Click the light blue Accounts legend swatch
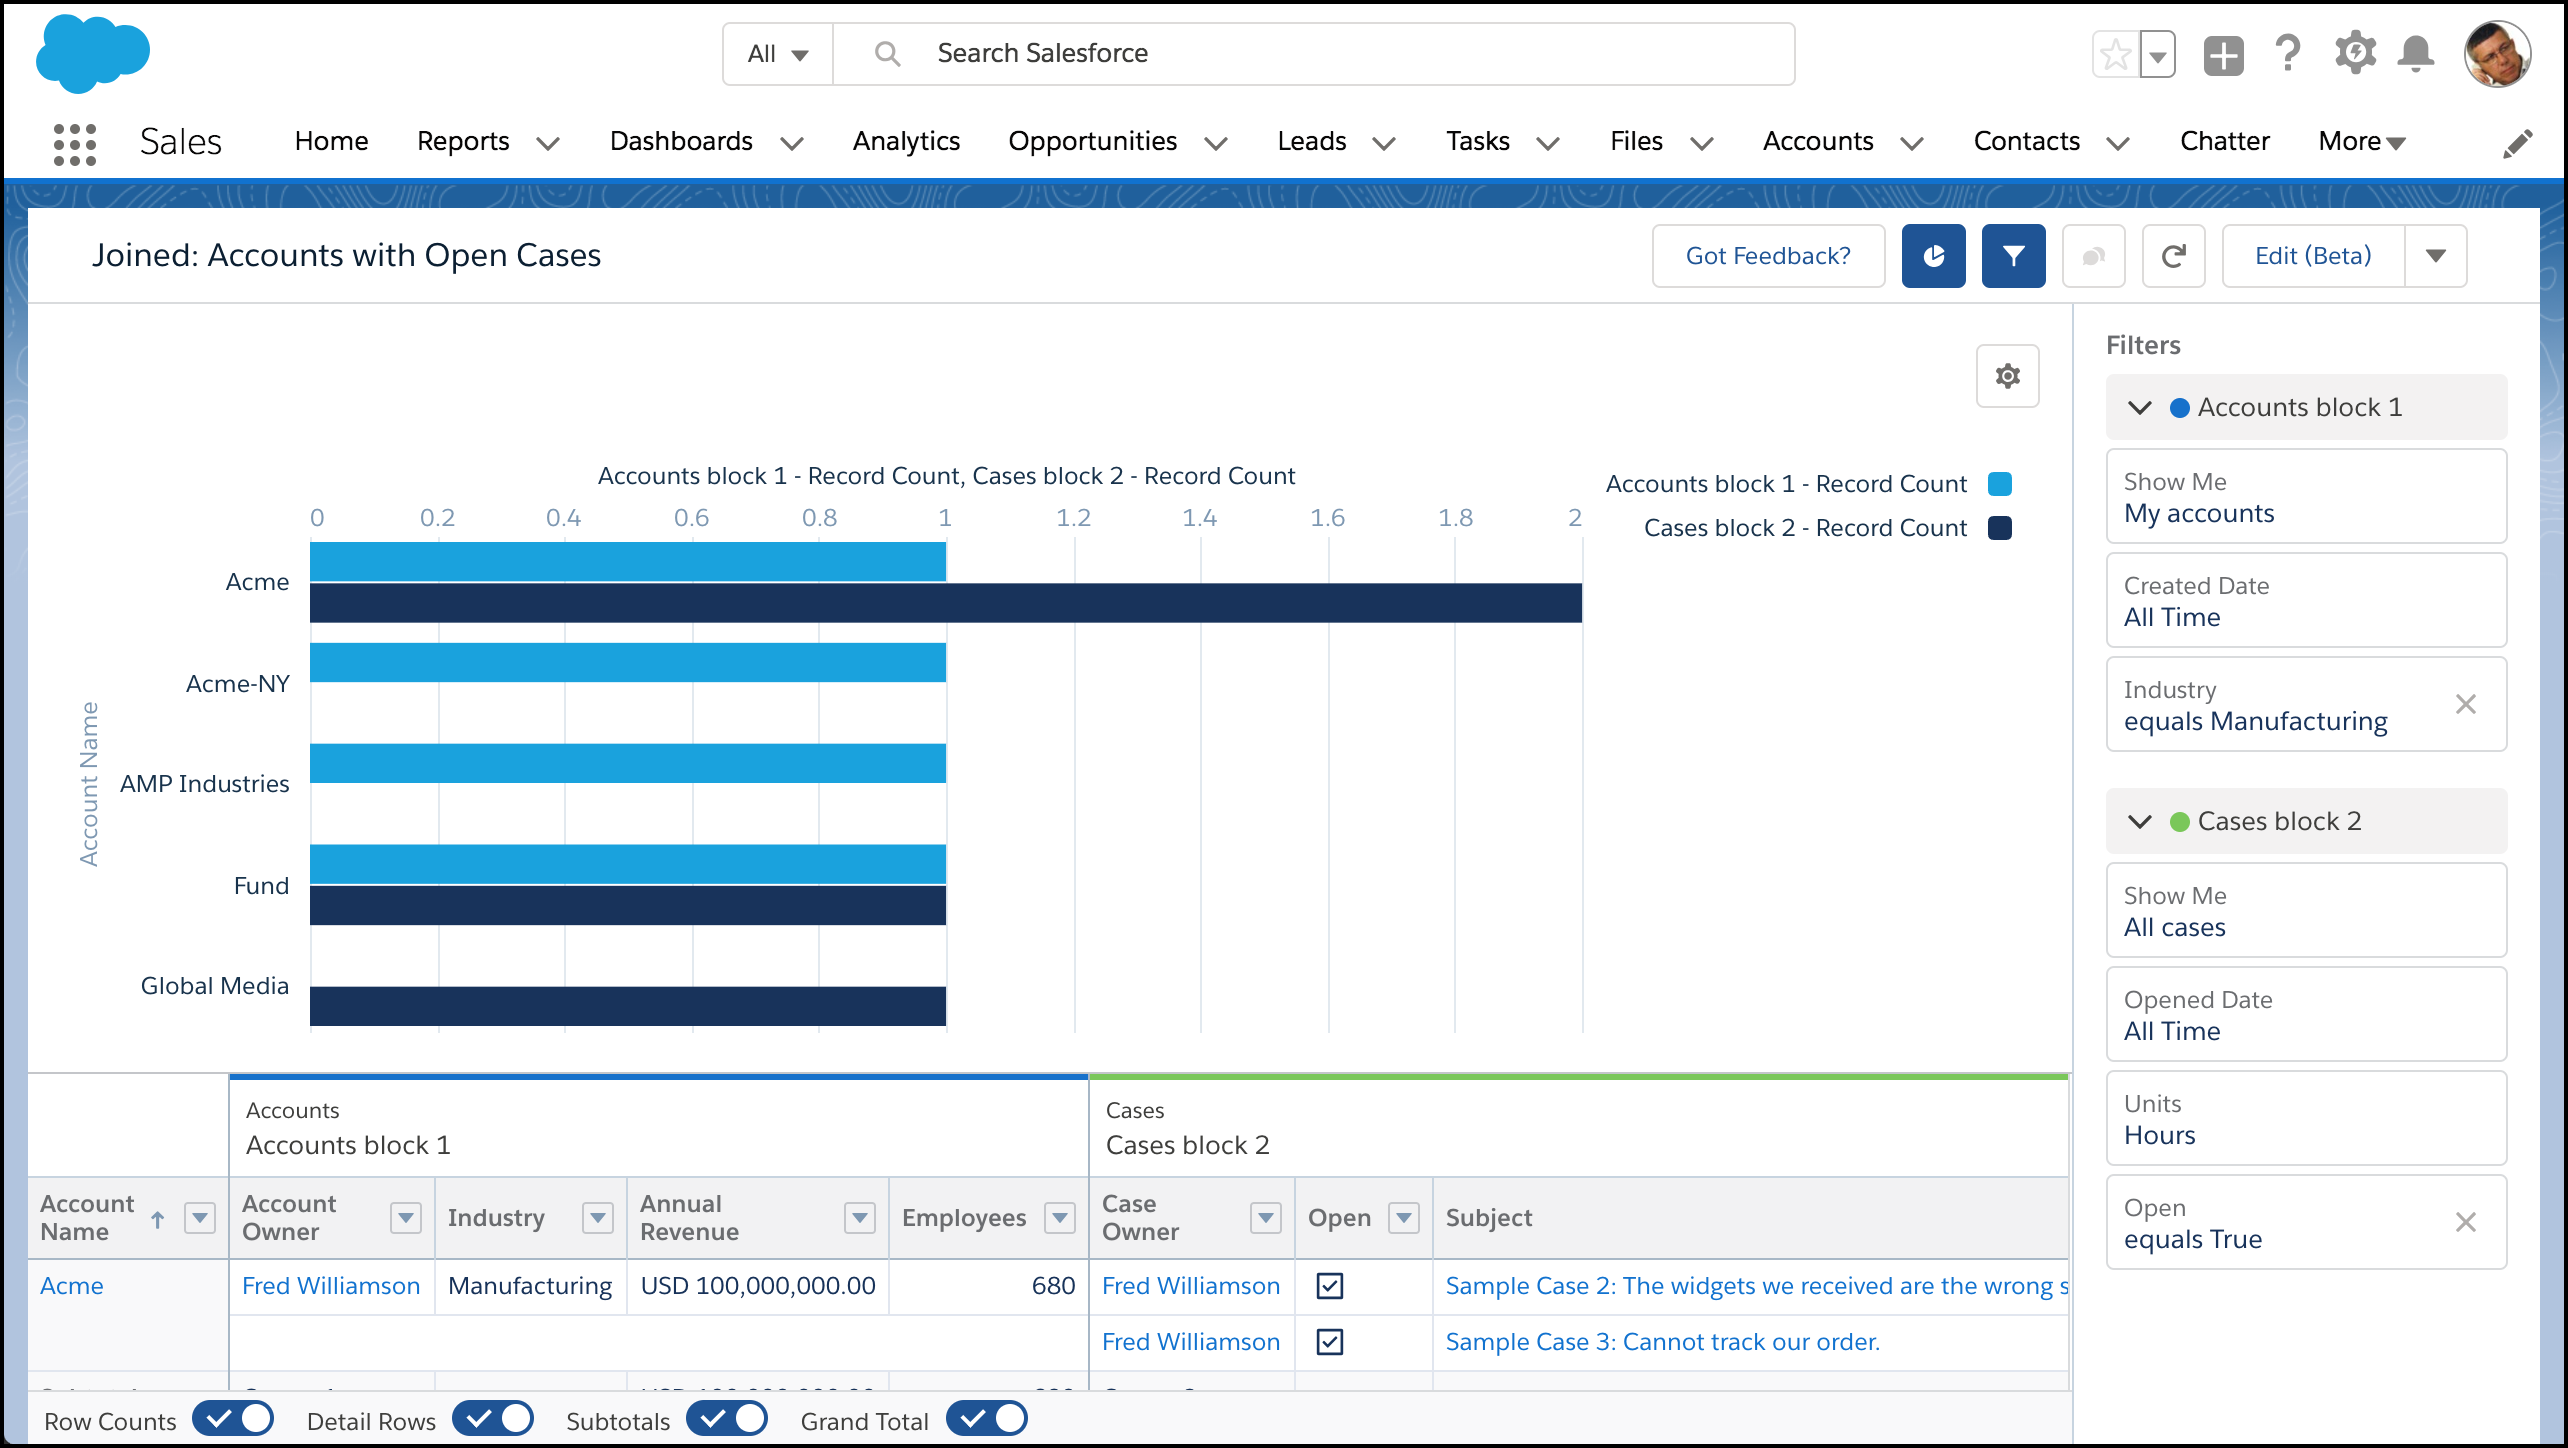 coord(1999,484)
